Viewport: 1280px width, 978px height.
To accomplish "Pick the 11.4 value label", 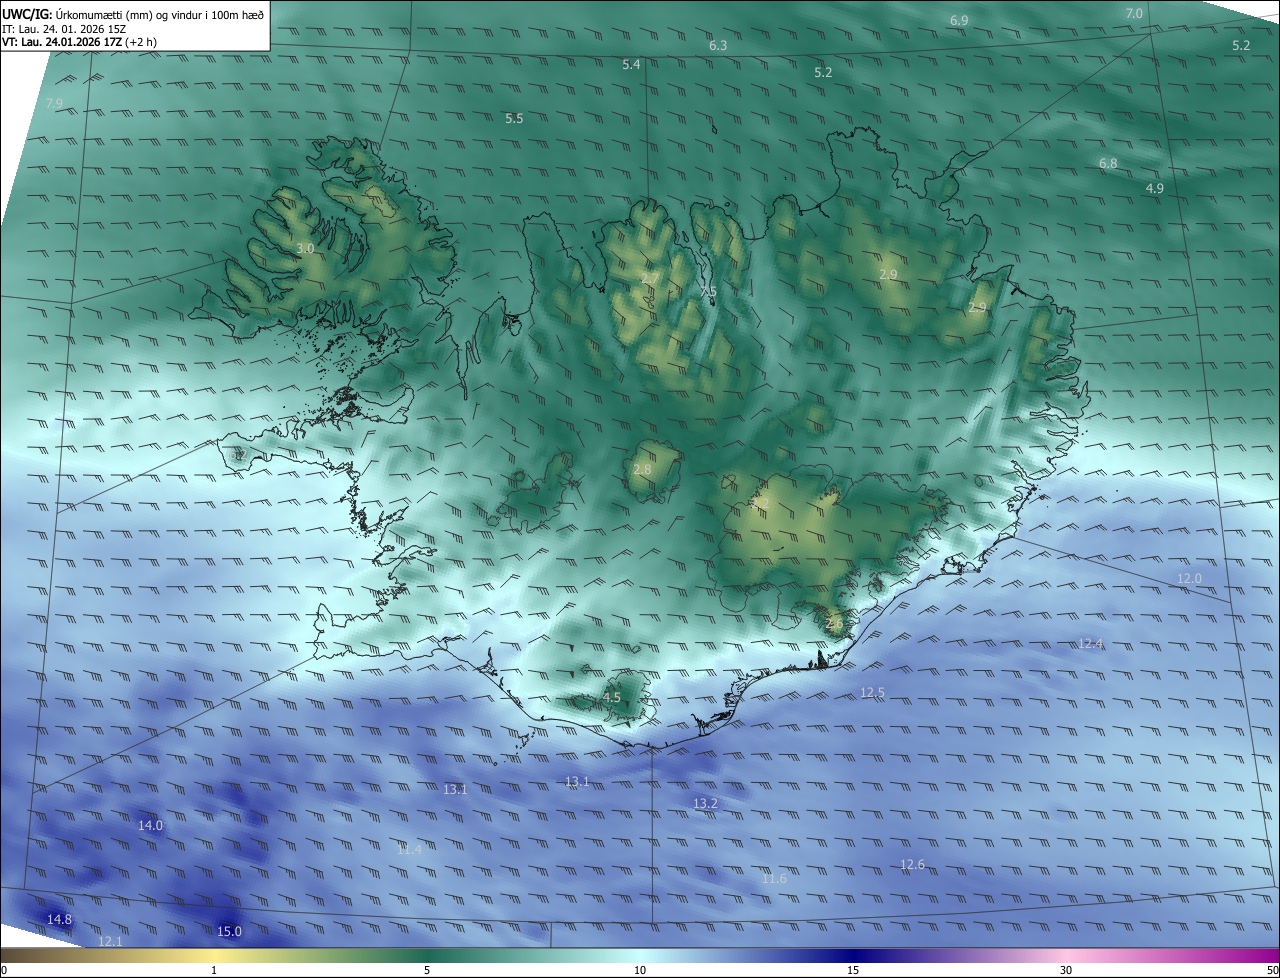I will tap(410, 849).
